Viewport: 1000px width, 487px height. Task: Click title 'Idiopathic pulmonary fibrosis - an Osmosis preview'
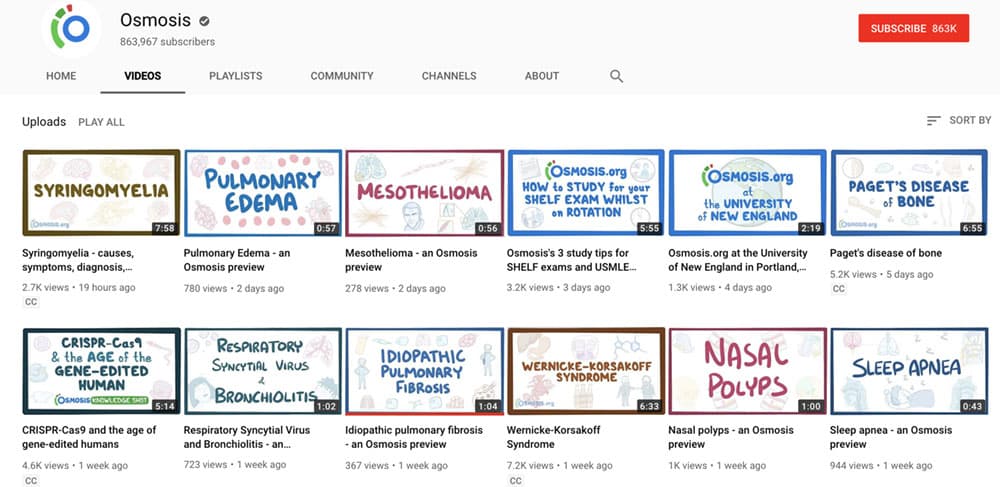414,437
